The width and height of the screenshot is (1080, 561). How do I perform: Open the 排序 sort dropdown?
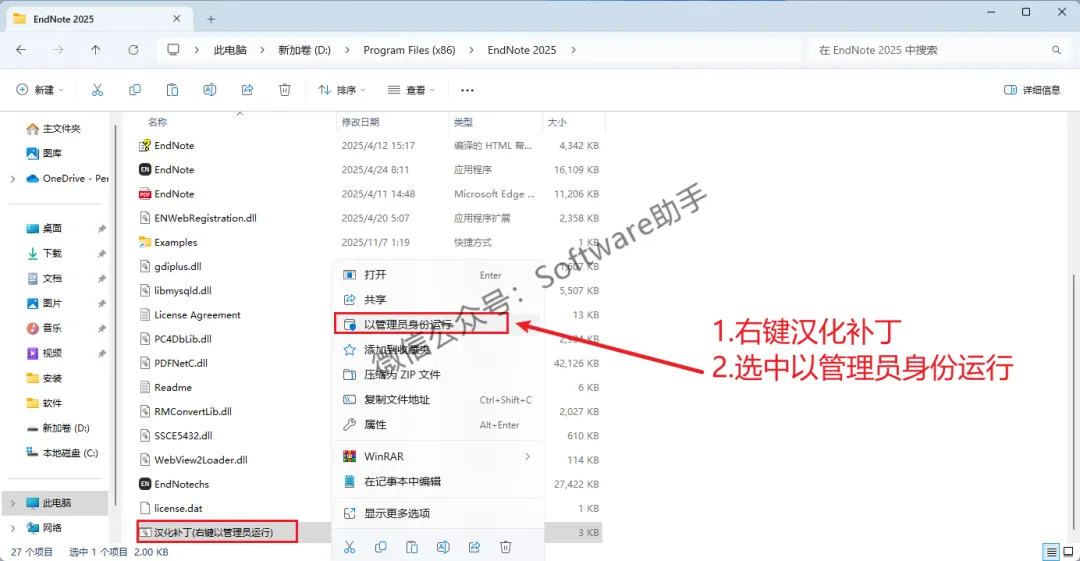coord(342,90)
